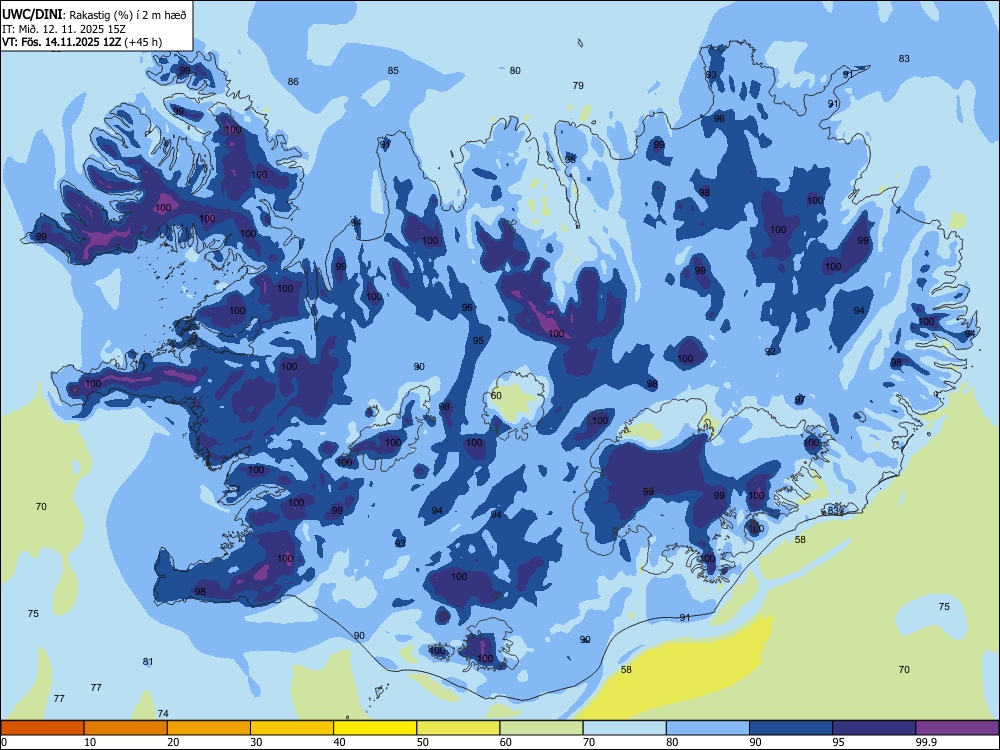
Task: Click the map humidity value 92
Action: coord(770,352)
